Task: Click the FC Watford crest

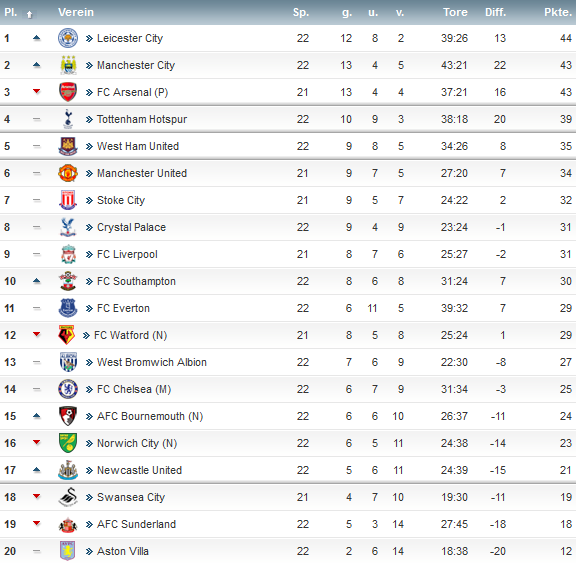Action: tap(66, 335)
